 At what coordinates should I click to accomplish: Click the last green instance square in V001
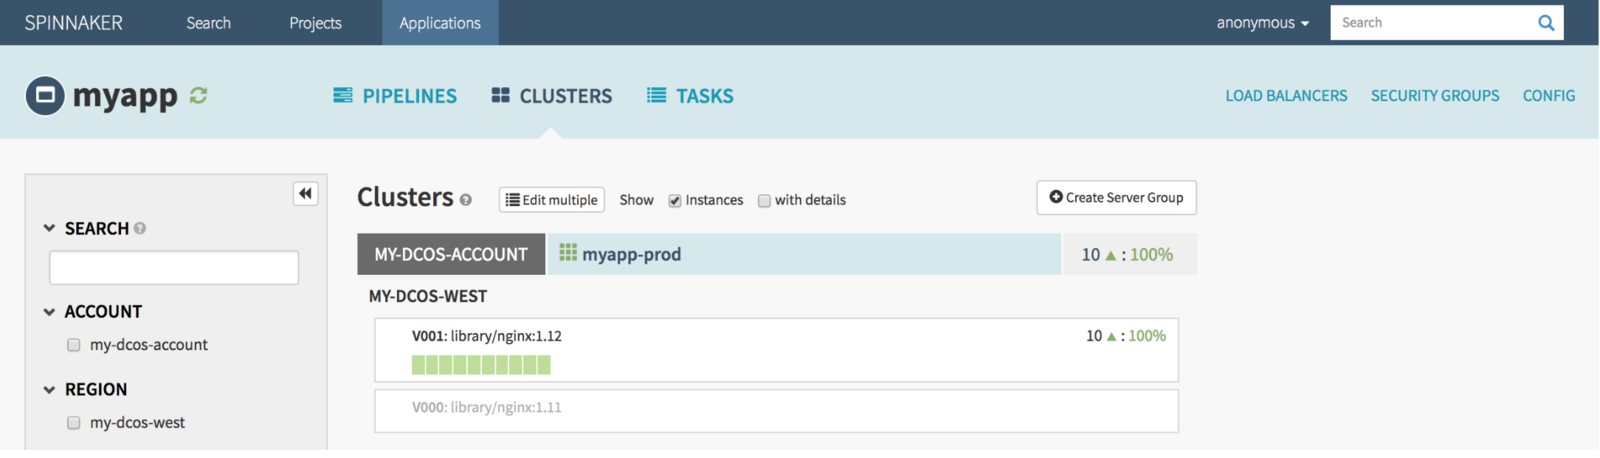(x=544, y=365)
